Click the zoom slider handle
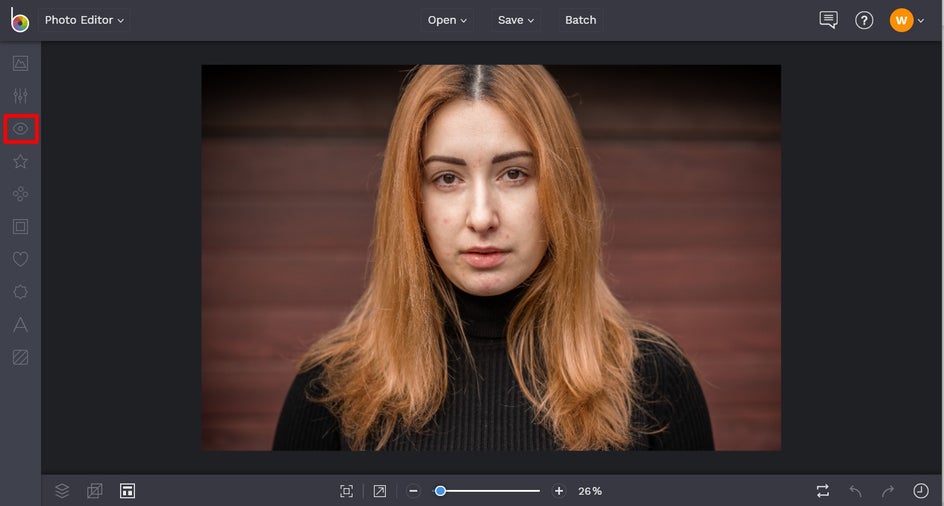The image size is (944, 506). tap(440, 491)
